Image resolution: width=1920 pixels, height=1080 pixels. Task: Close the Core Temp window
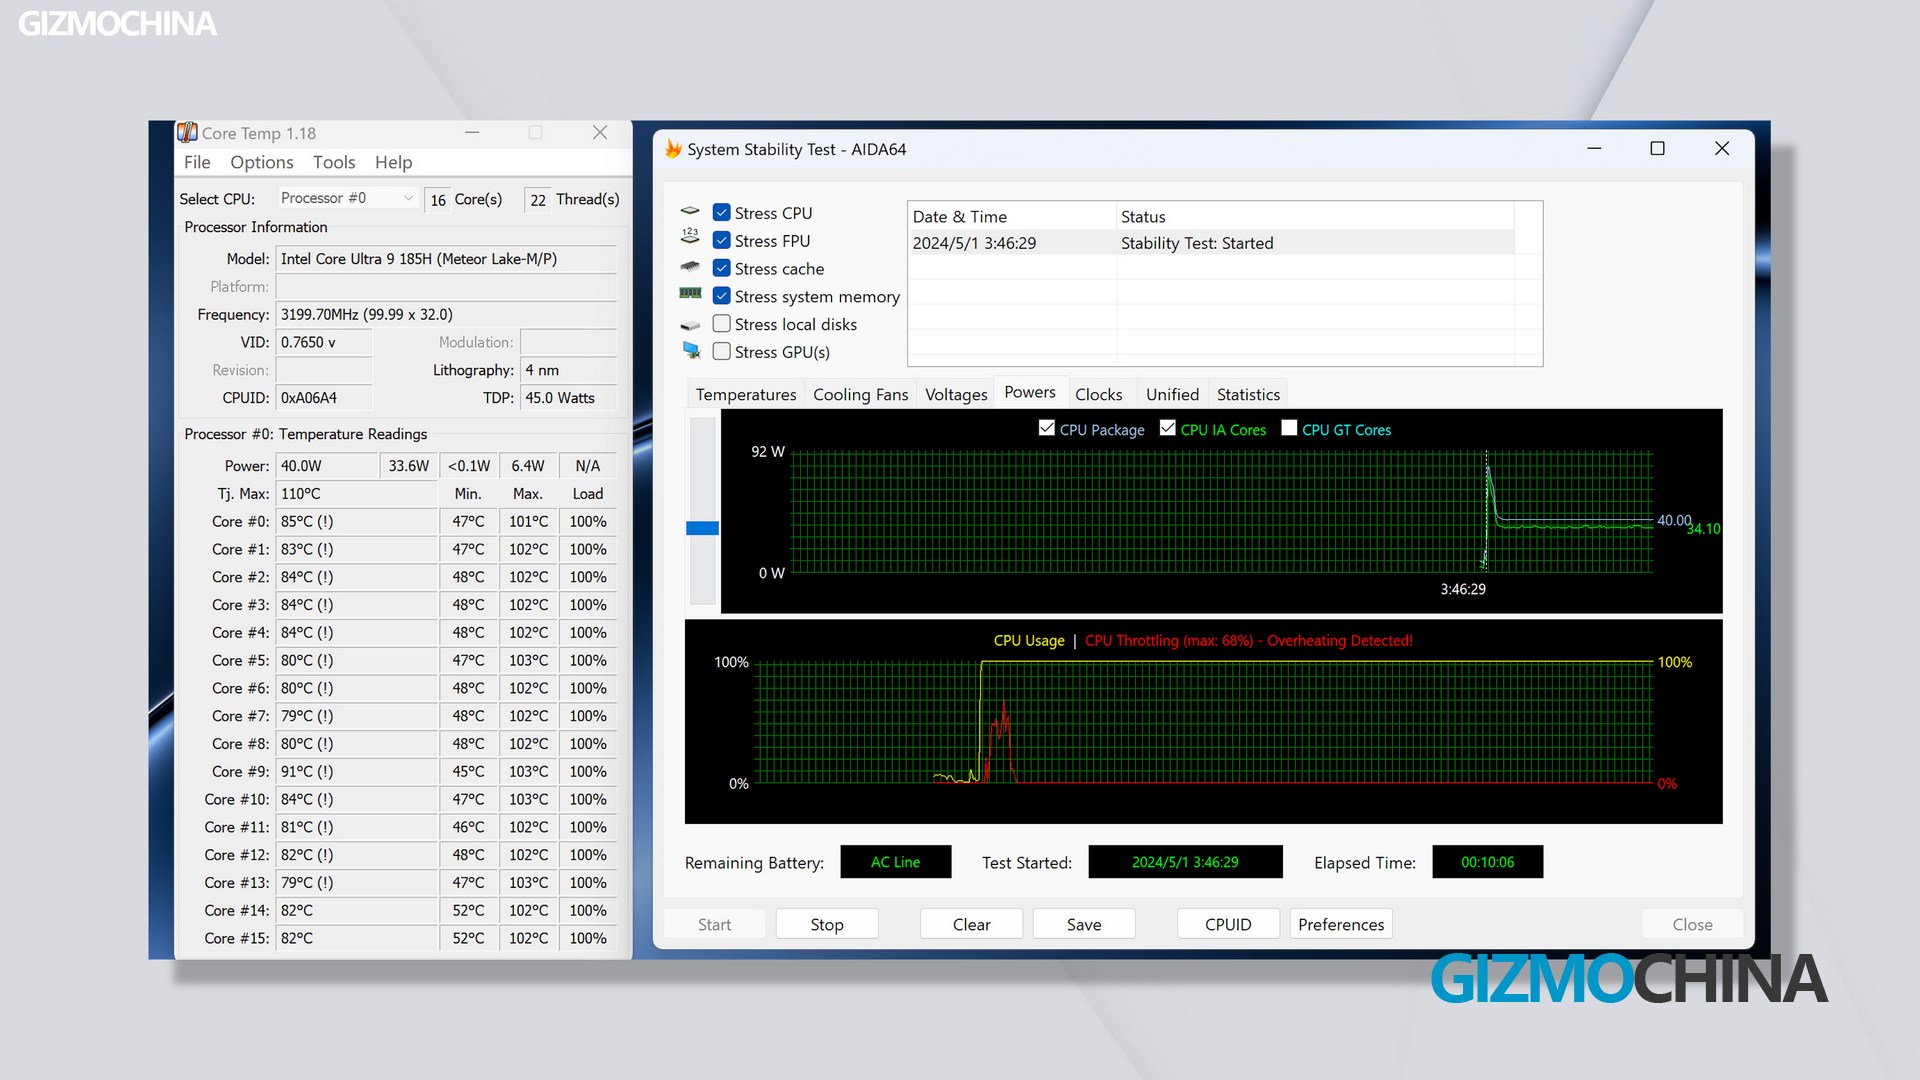pos(600,132)
